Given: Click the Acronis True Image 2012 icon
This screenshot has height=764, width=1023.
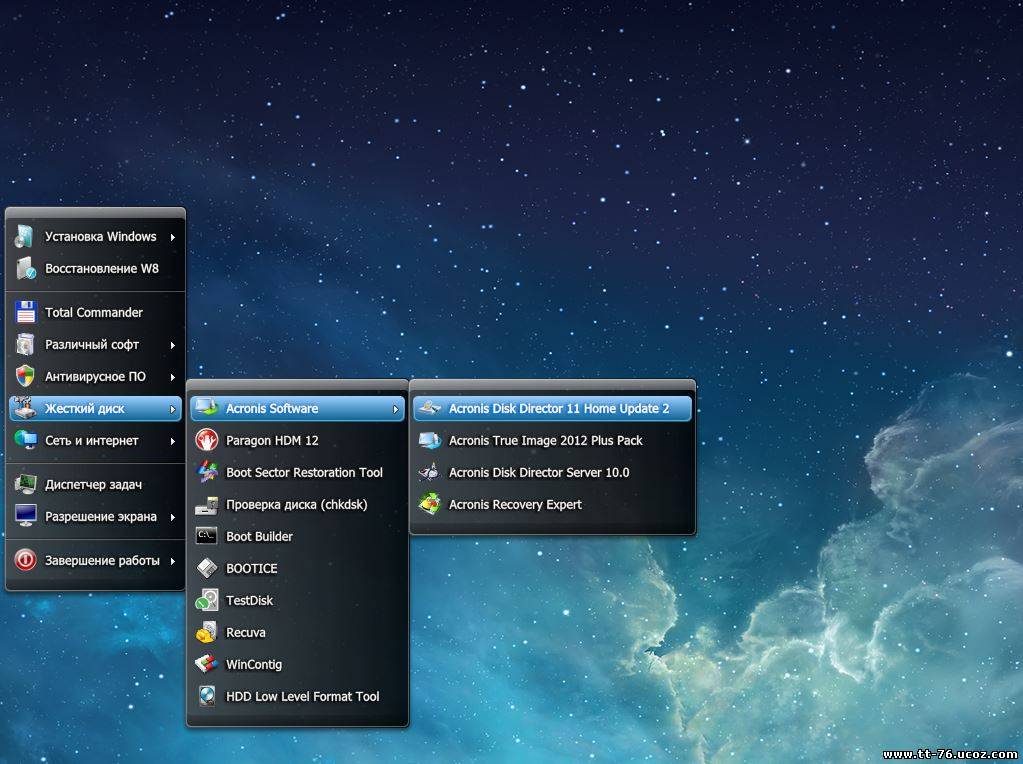Looking at the screenshot, I should [430, 440].
